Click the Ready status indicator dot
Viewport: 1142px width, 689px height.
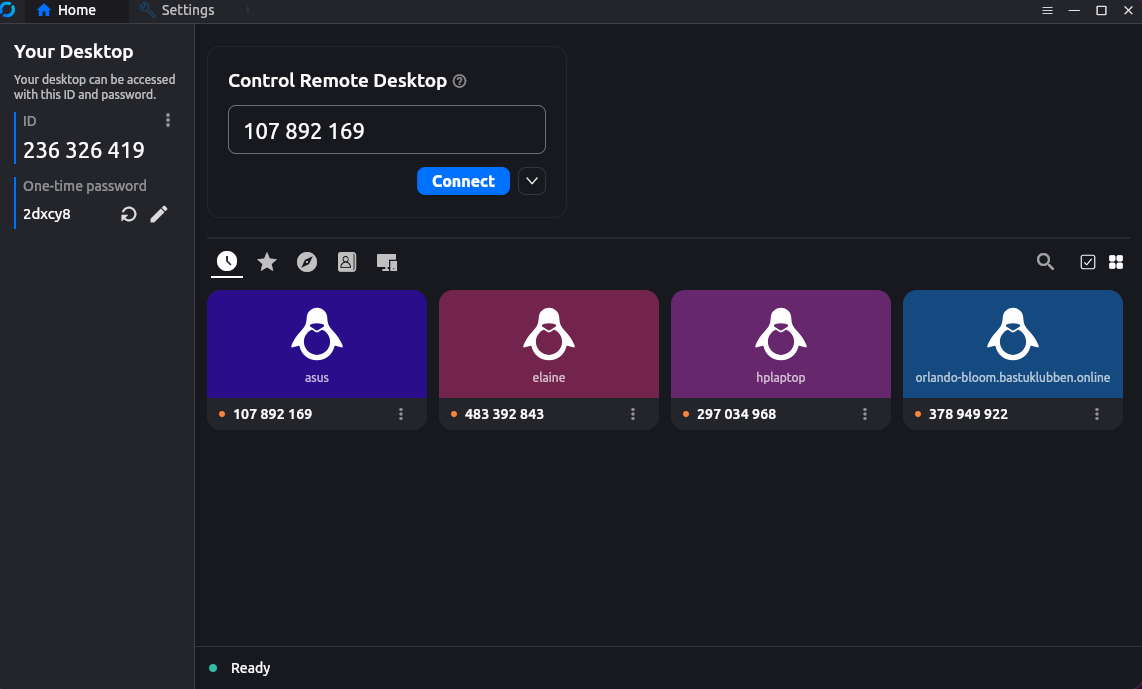click(213, 667)
